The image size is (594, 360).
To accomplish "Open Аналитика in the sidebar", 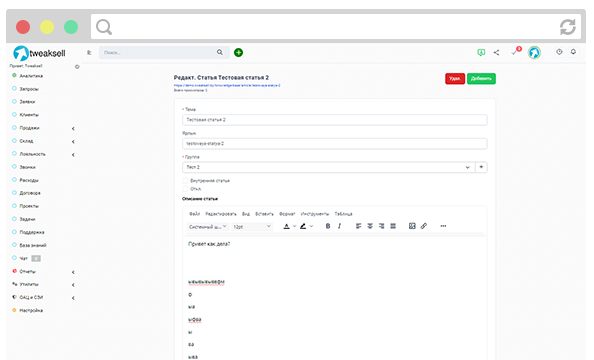I will pyautogui.click(x=31, y=76).
